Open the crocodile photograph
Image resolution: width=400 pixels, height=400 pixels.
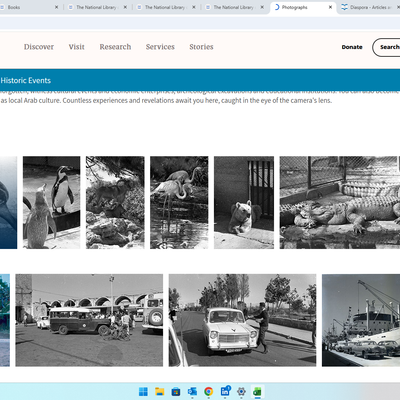tap(340, 202)
